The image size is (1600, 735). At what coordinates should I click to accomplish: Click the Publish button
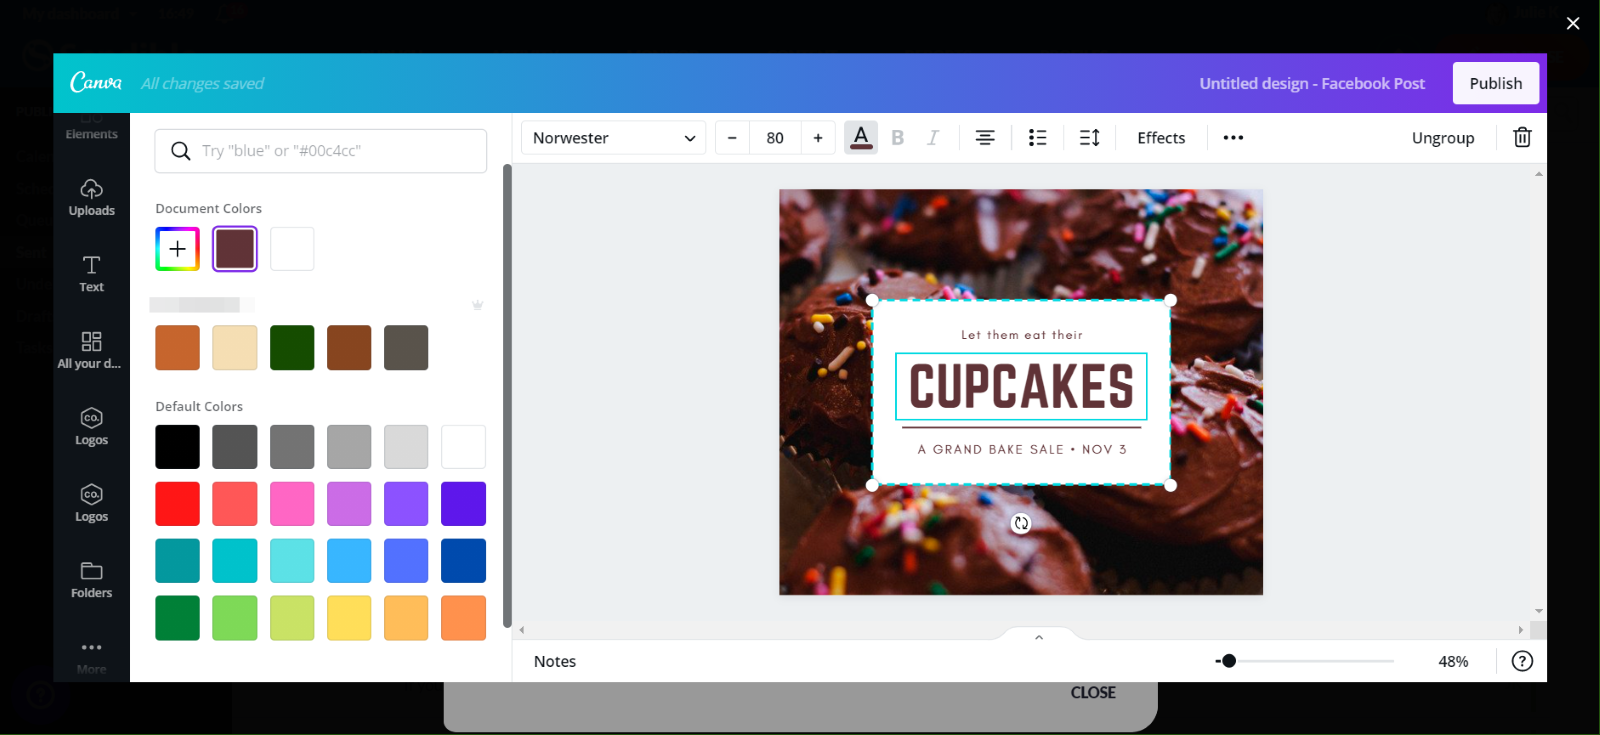click(1495, 83)
